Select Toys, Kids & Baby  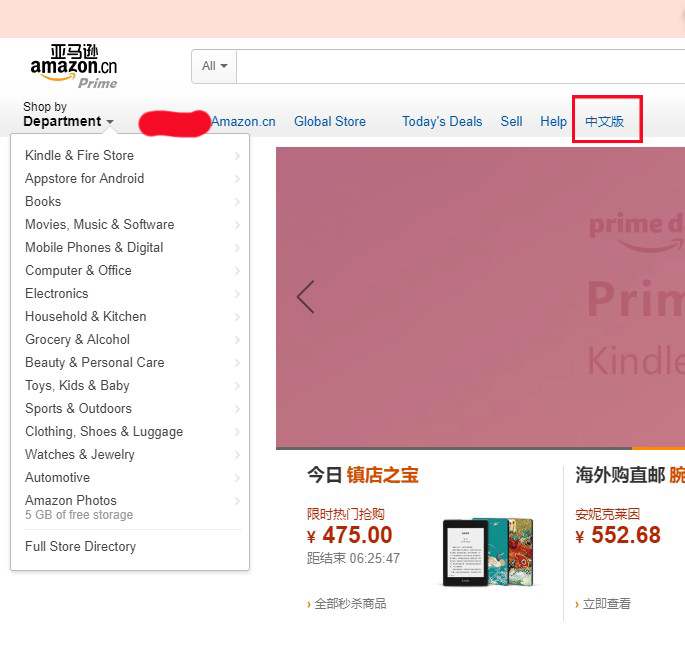coord(77,386)
